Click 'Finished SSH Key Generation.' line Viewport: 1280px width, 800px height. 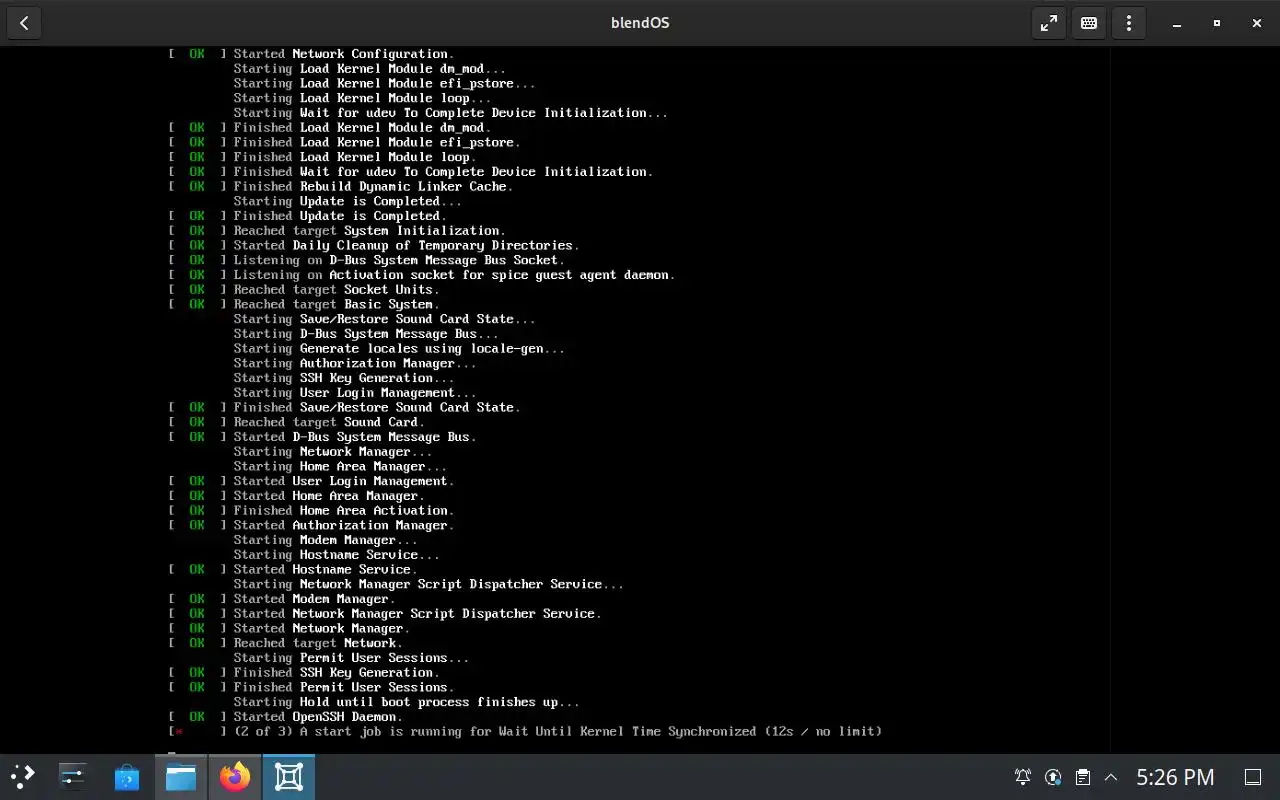(336, 672)
